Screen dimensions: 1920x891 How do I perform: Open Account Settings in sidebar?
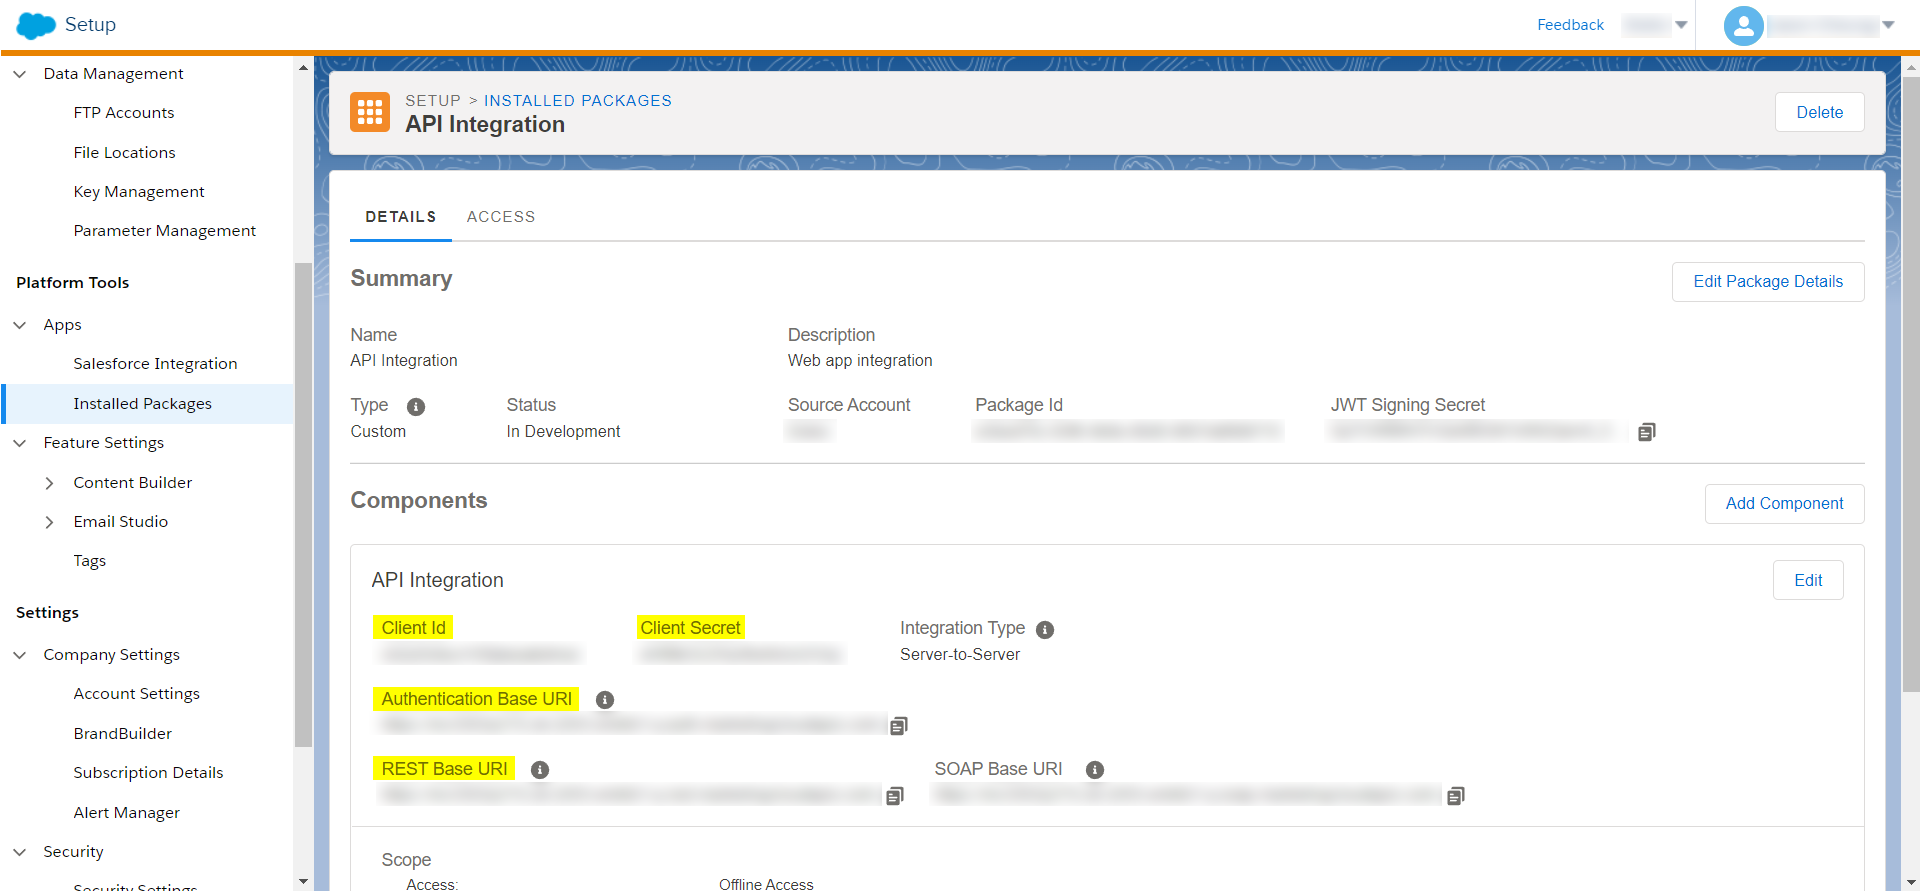pyautogui.click(x=136, y=694)
